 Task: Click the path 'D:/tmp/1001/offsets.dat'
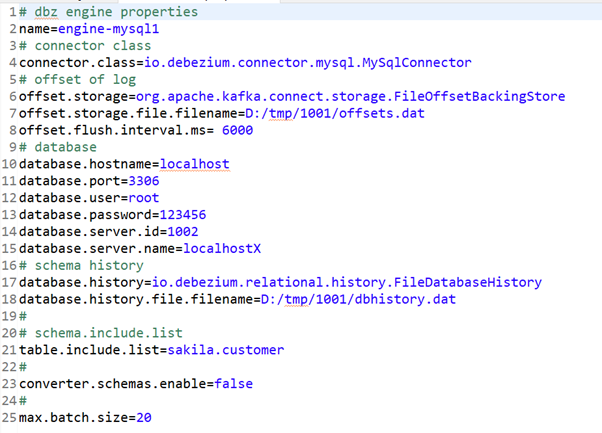pos(335,113)
